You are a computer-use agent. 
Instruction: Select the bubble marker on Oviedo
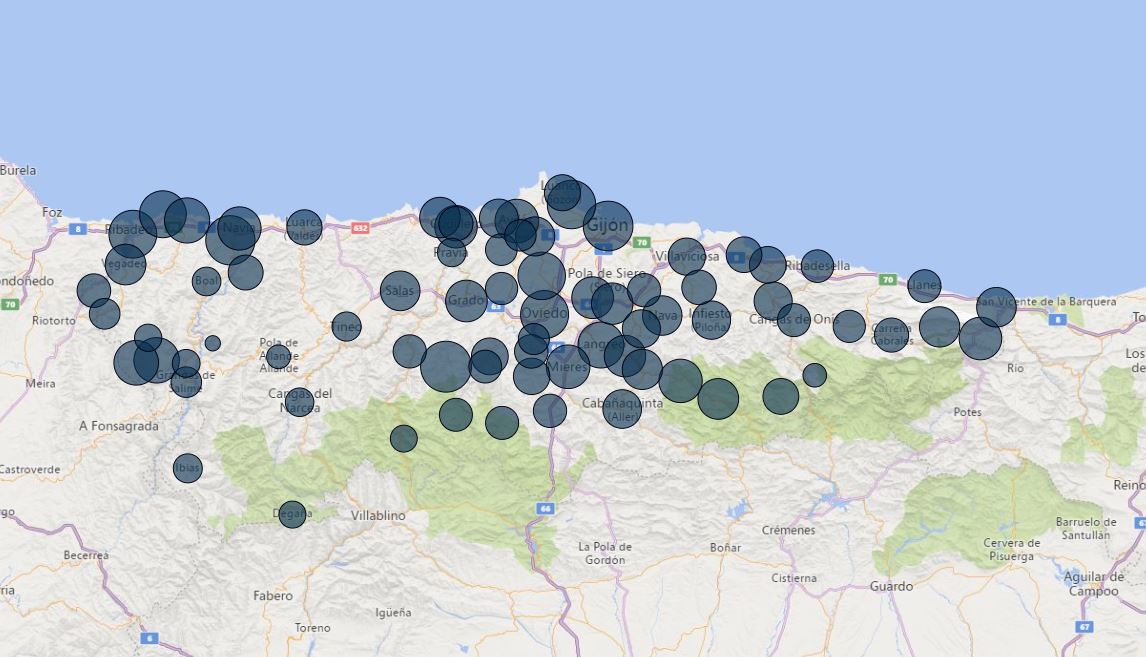544,314
